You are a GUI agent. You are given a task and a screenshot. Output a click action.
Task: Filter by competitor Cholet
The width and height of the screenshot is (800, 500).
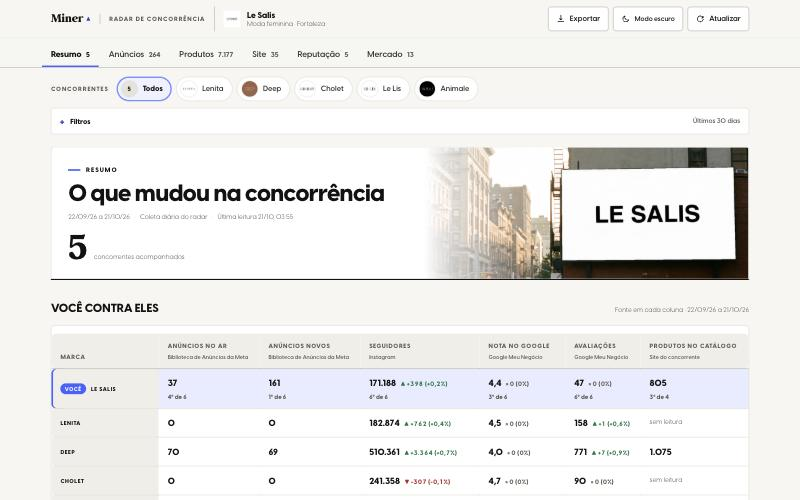tap(323, 89)
